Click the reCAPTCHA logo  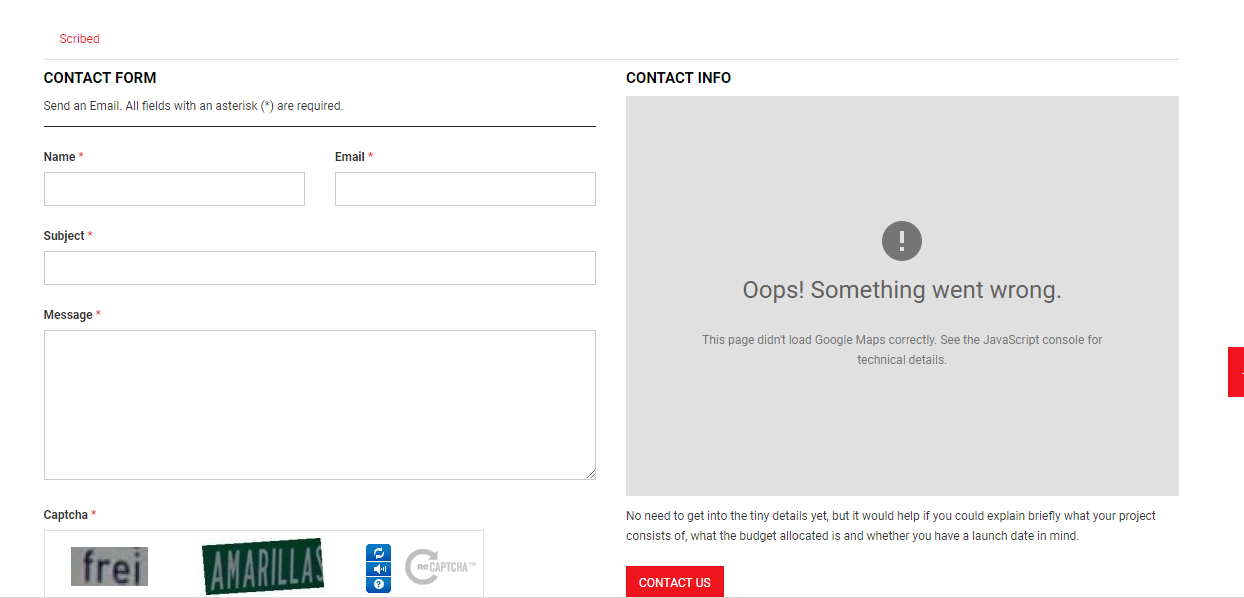coord(439,567)
